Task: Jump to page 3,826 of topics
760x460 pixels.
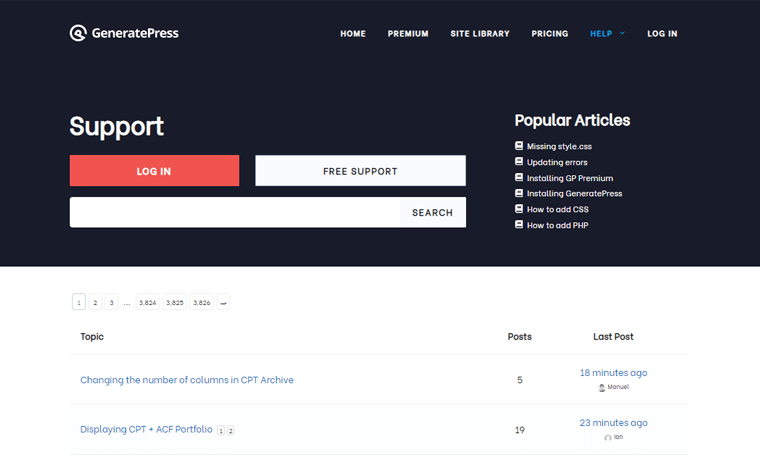Action: [202, 302]
